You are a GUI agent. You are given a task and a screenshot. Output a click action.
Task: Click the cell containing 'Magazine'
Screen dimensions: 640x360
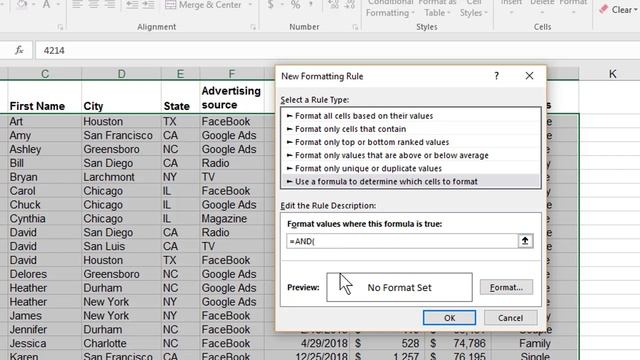(232, 219)
